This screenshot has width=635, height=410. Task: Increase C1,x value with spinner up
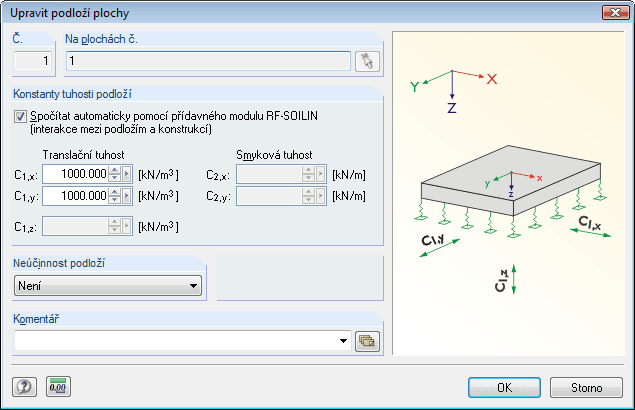(115, 171)
